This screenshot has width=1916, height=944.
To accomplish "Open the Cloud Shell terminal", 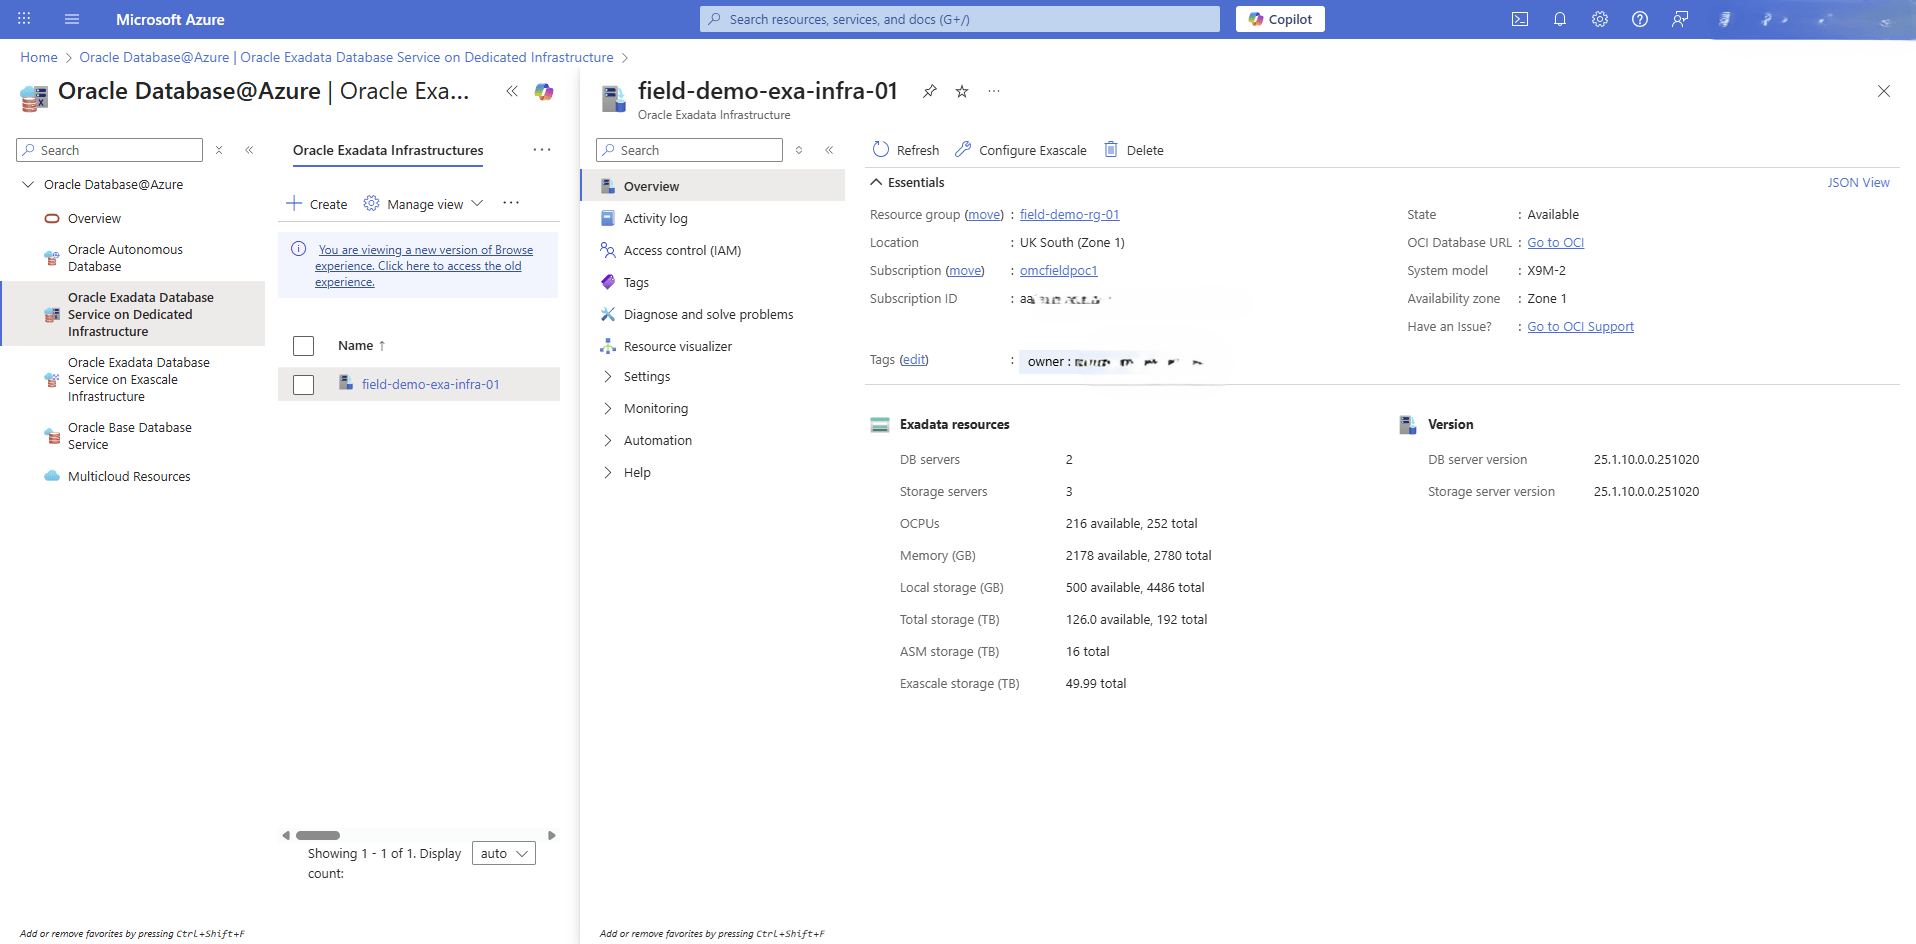I will [1521, 18].
